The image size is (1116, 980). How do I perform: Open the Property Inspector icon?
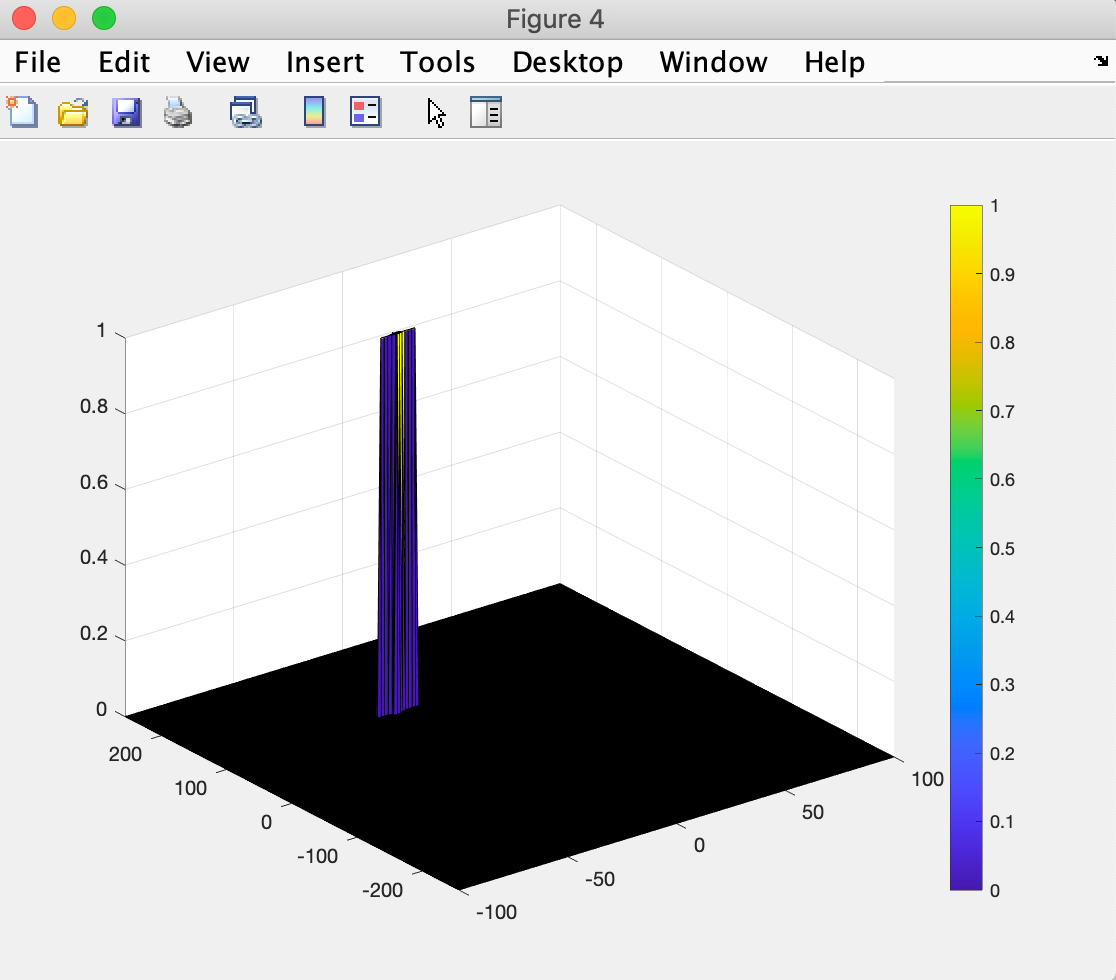486,112
